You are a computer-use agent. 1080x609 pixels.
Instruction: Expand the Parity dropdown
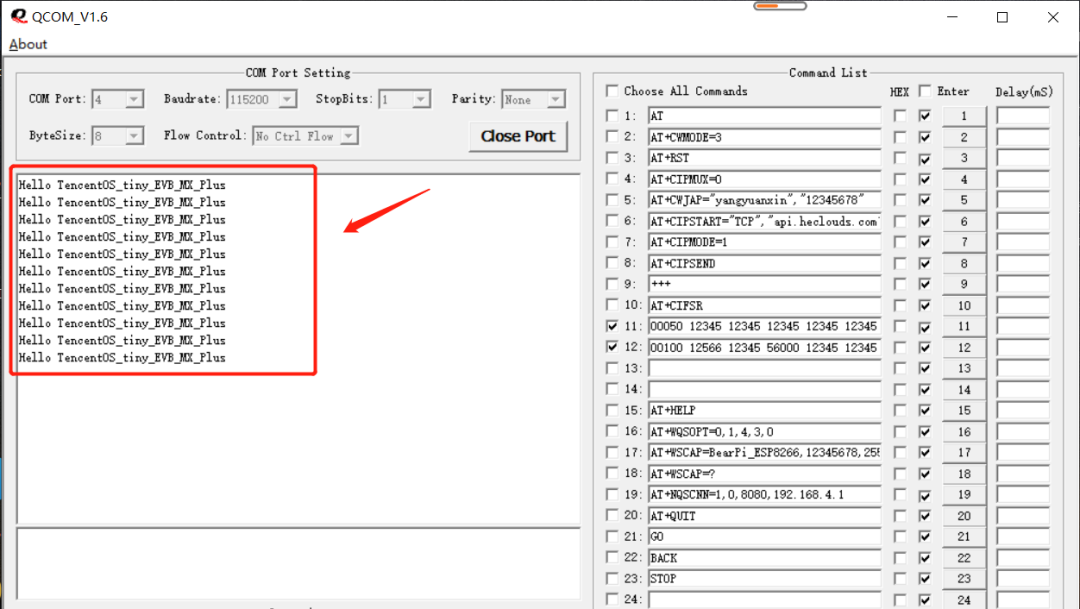(556, 99)
